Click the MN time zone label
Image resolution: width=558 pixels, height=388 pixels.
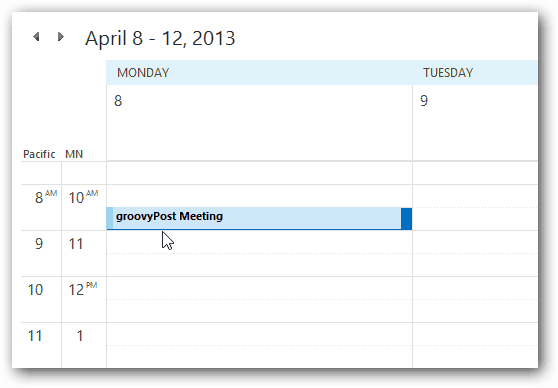click(74, 154)
